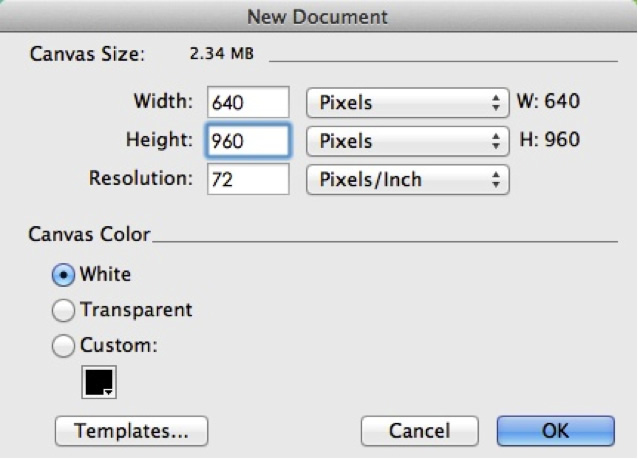Open the Templates... button
Screen dimensions: 638x459
click(x=131, y=431)
